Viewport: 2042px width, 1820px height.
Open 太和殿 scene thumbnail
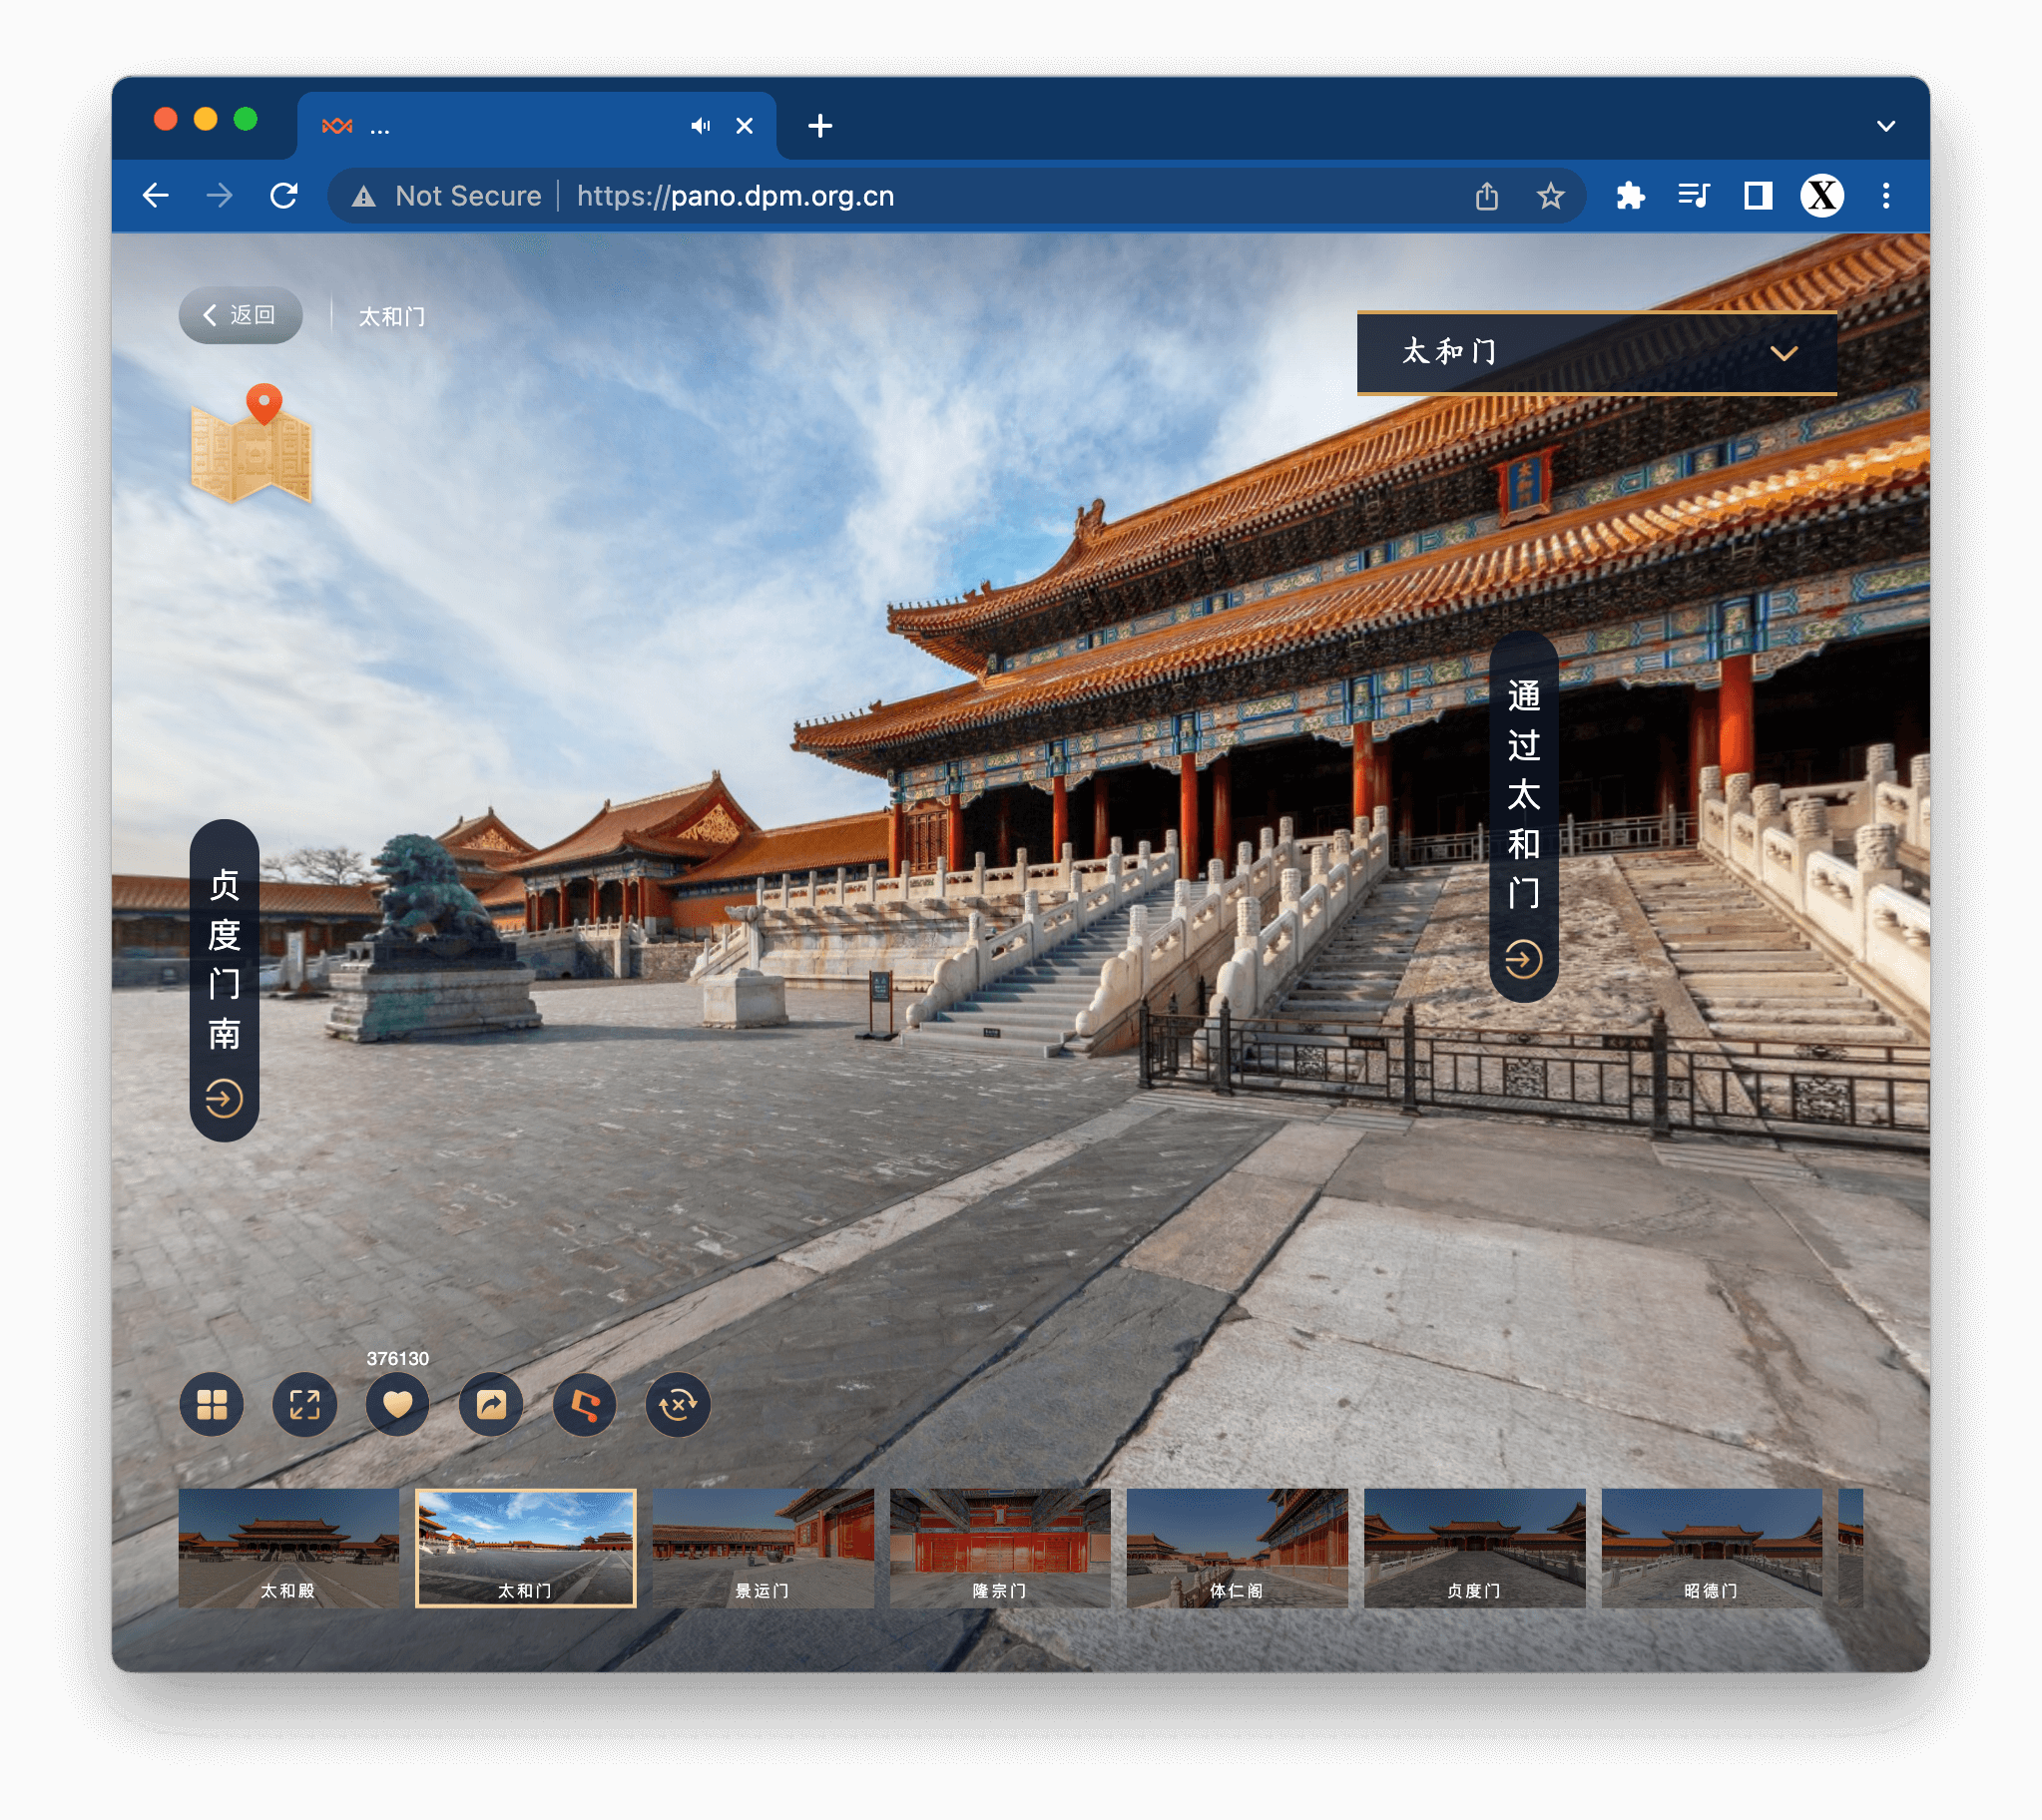tap(288, 1548)
